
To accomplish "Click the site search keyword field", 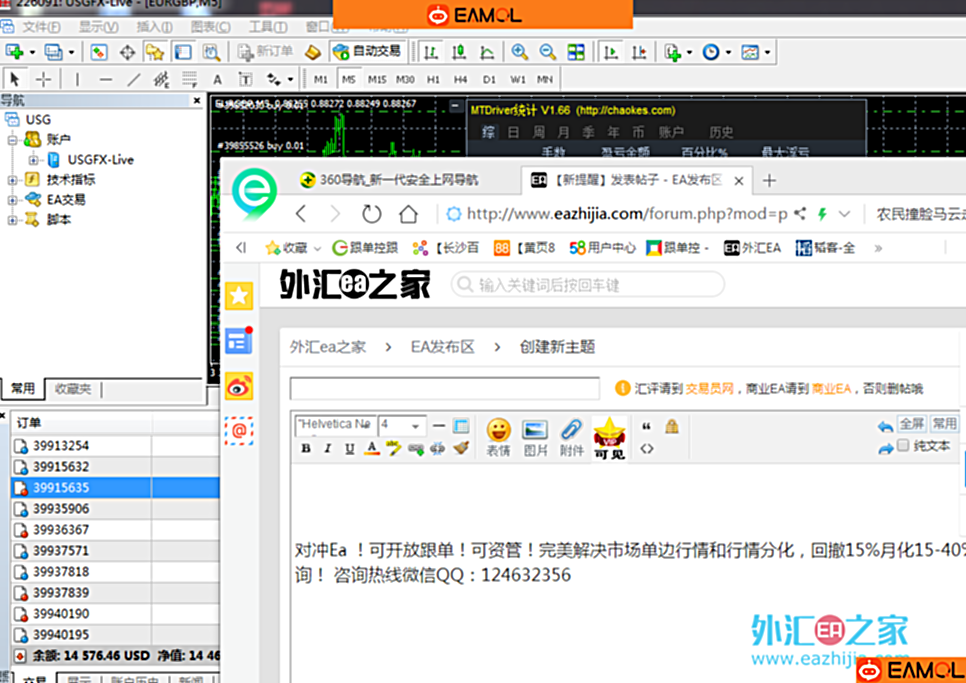I will [588, 285].
